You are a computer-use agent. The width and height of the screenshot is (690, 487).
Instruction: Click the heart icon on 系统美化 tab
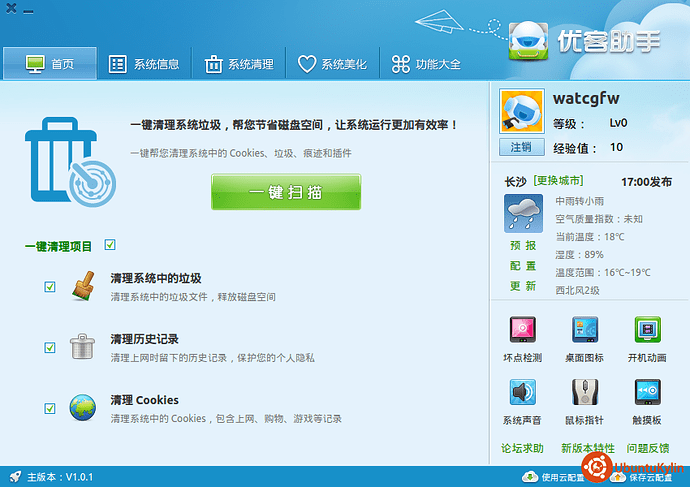pyautogui.click(x=307, y=64)
